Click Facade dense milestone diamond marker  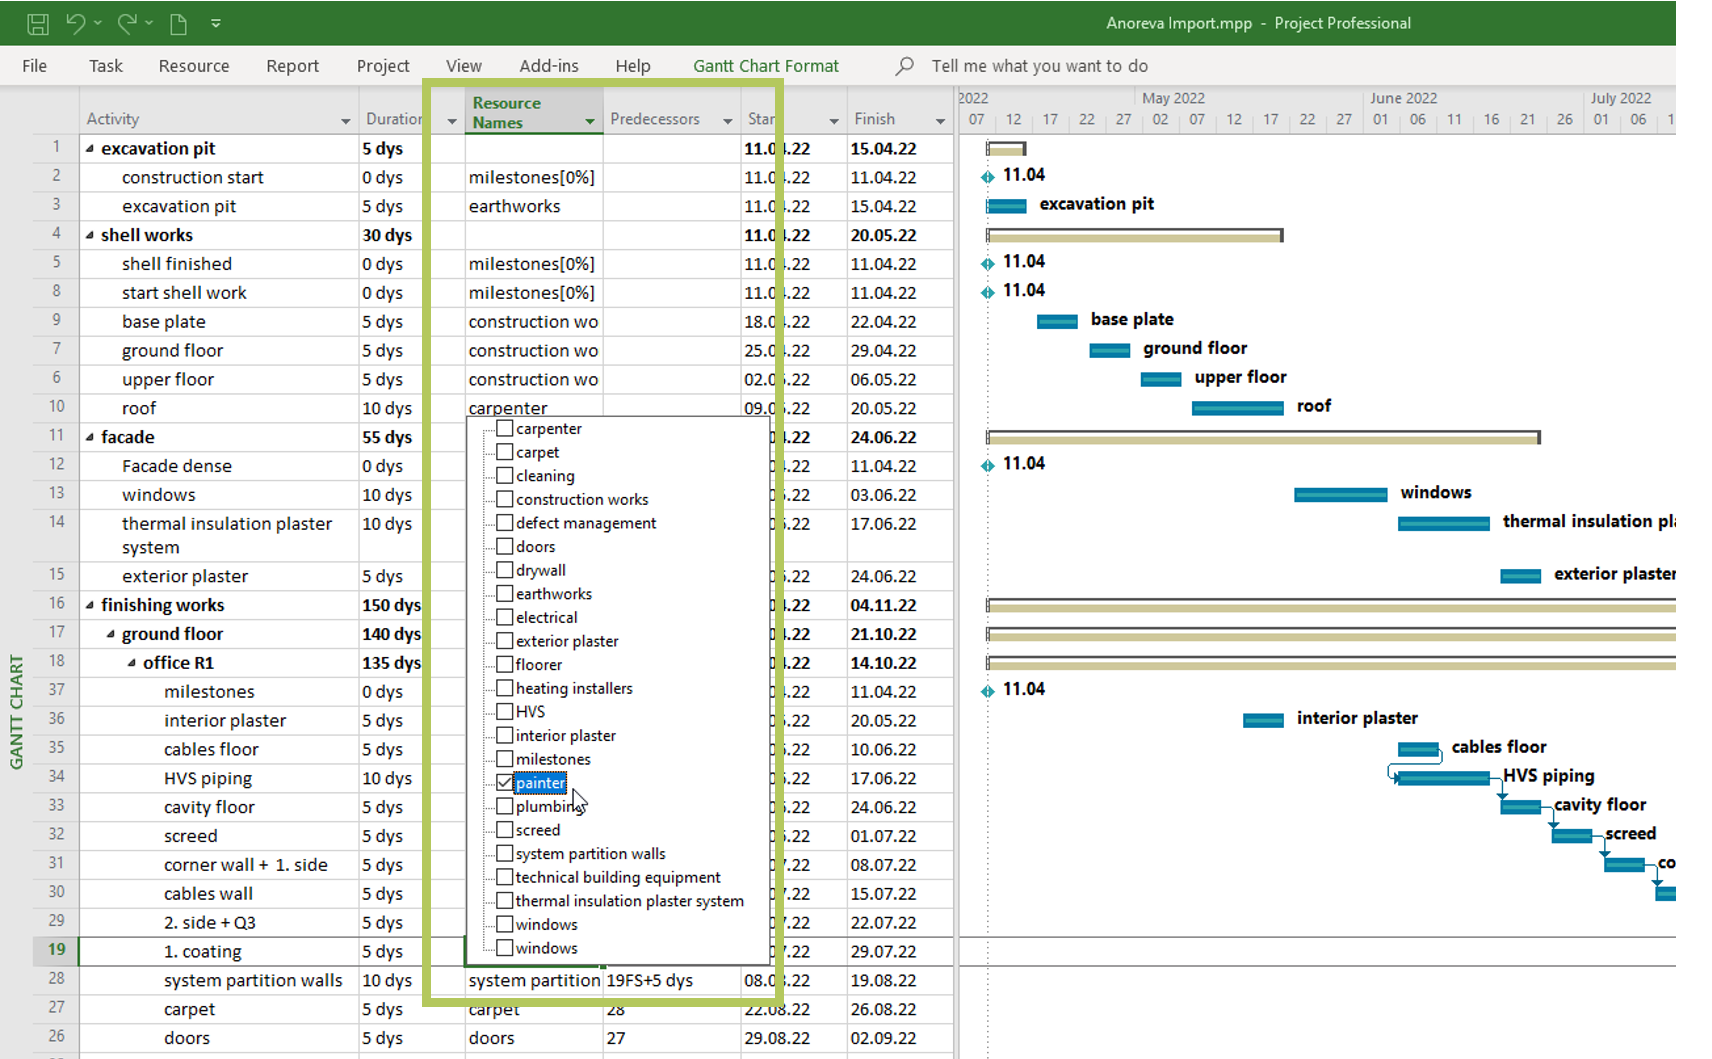tap(987, 466)
